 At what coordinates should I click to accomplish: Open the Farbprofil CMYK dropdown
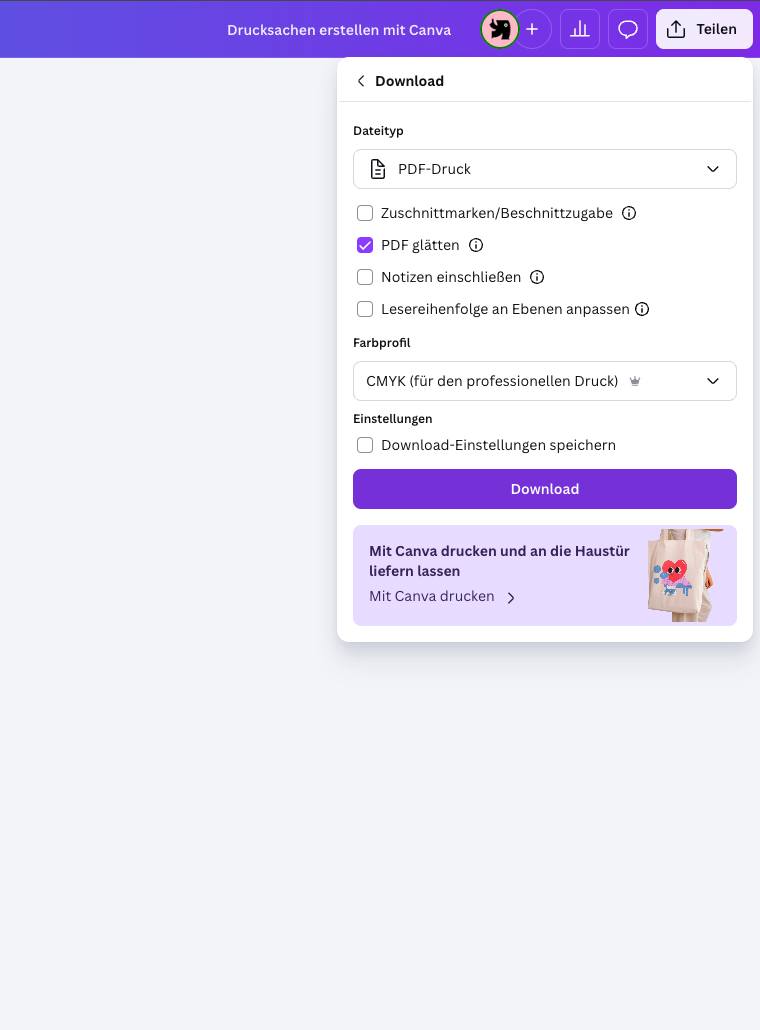click(545, 381)
